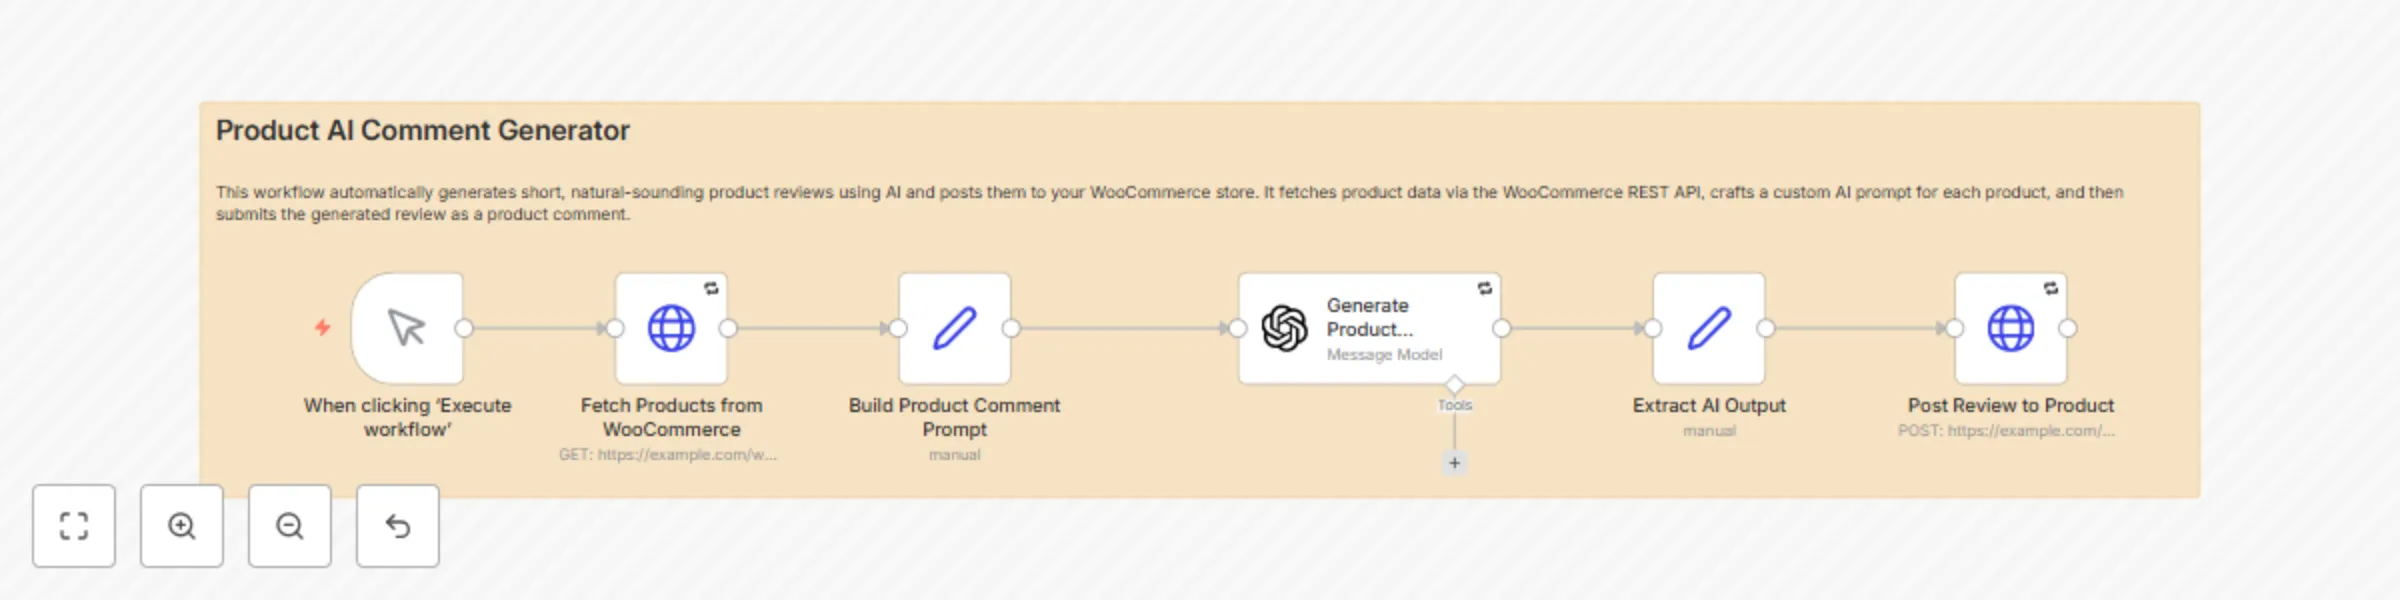Screen dimensions: 2400x600
Task: Click the fit-to-view fullscreen icon
Action: (73, 527)
